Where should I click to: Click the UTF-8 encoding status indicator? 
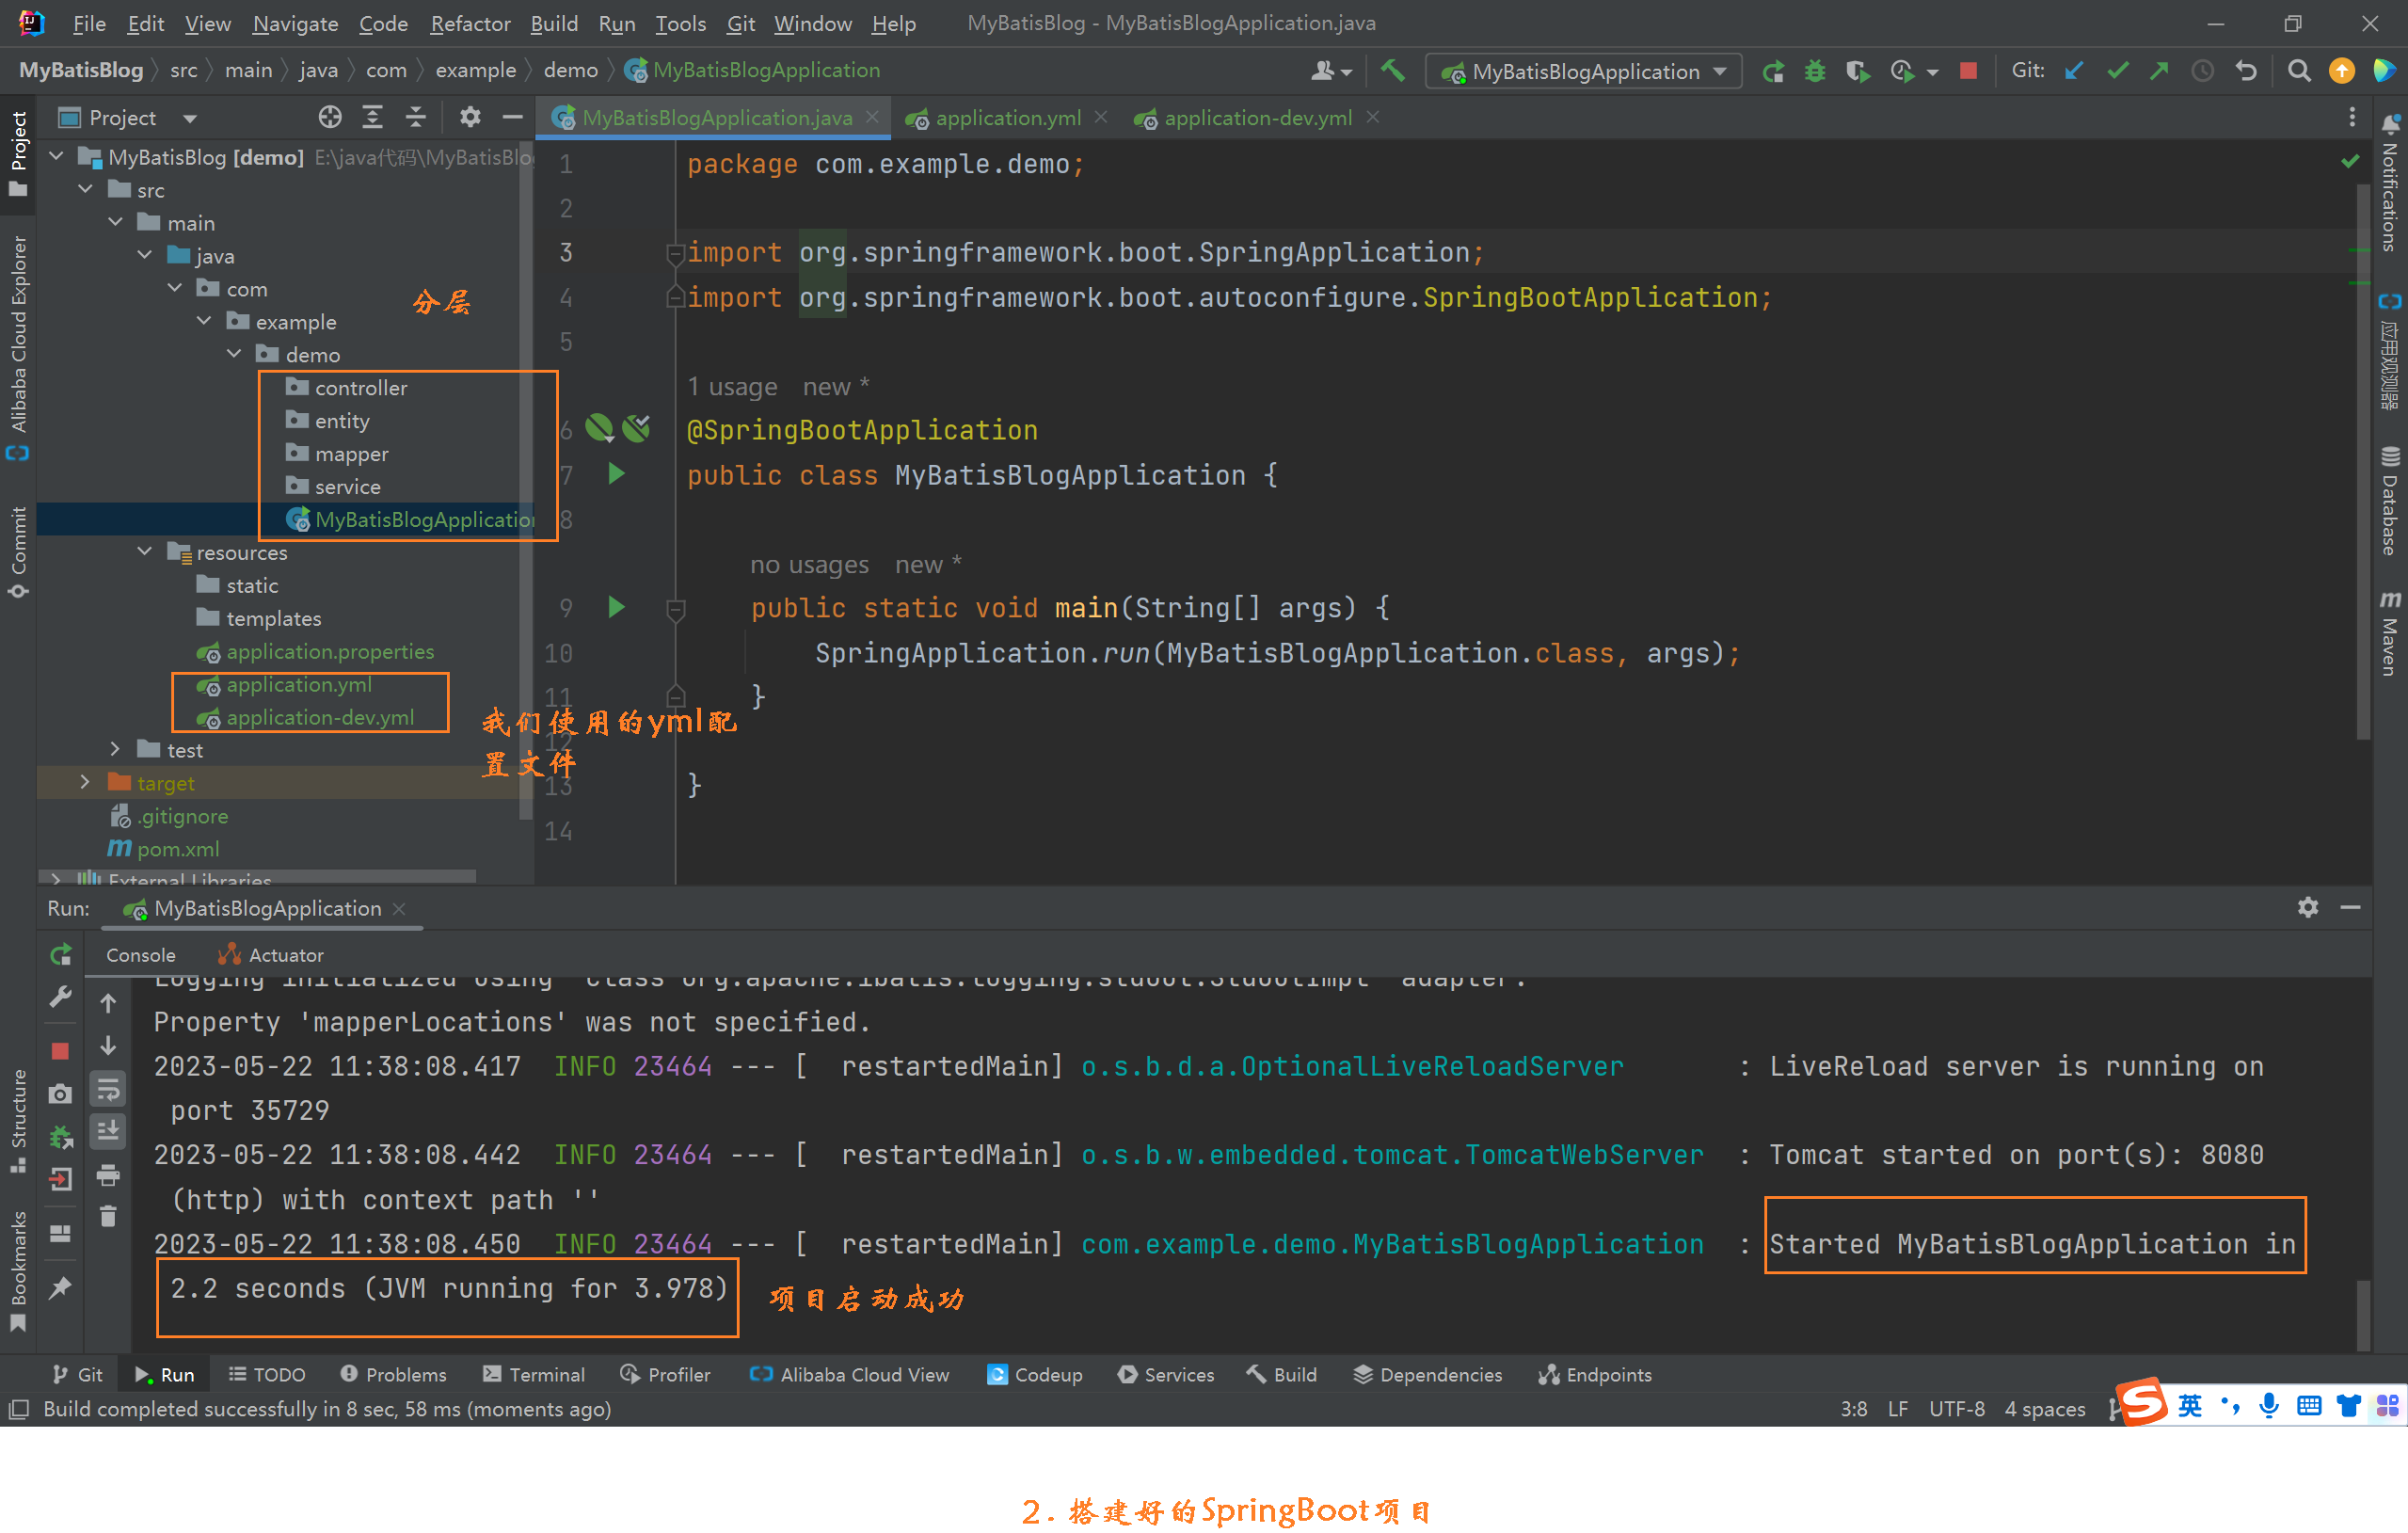pos(1955,1408)
